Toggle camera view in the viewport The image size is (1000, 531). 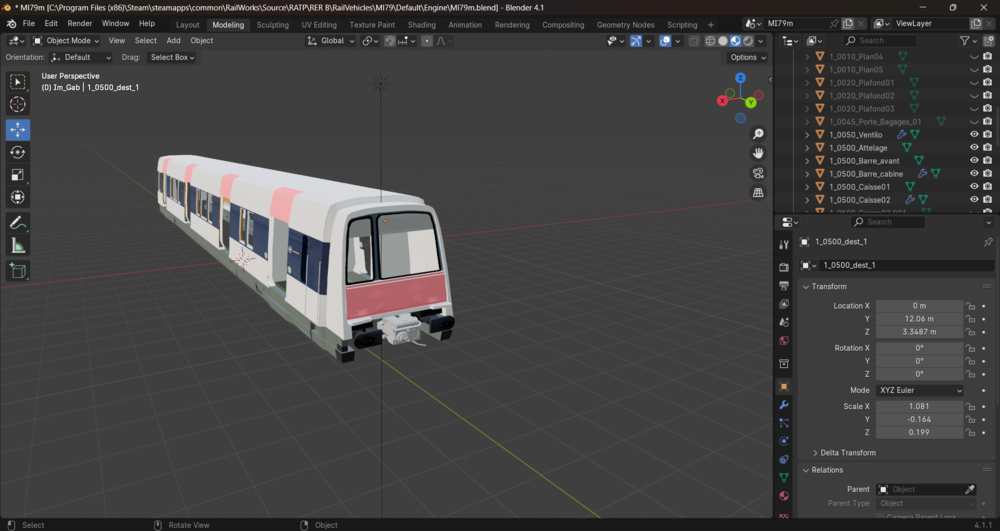pos(758,173)
